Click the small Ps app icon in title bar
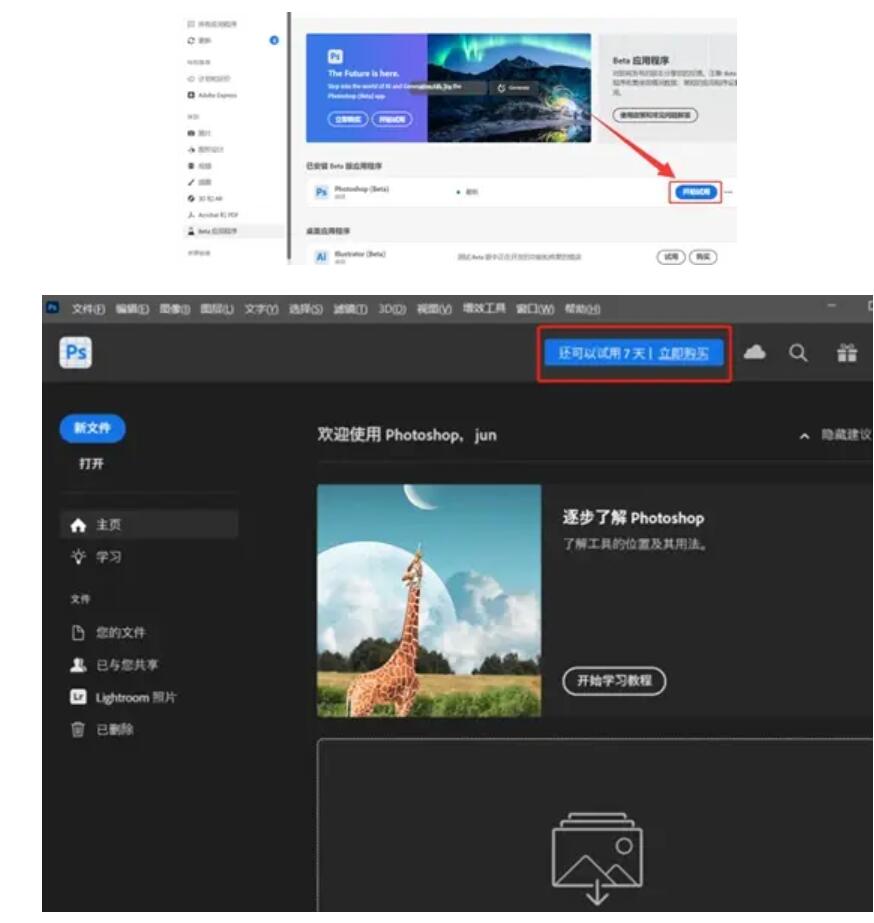The width and height of the screenshot is (874, 923). 52,307
